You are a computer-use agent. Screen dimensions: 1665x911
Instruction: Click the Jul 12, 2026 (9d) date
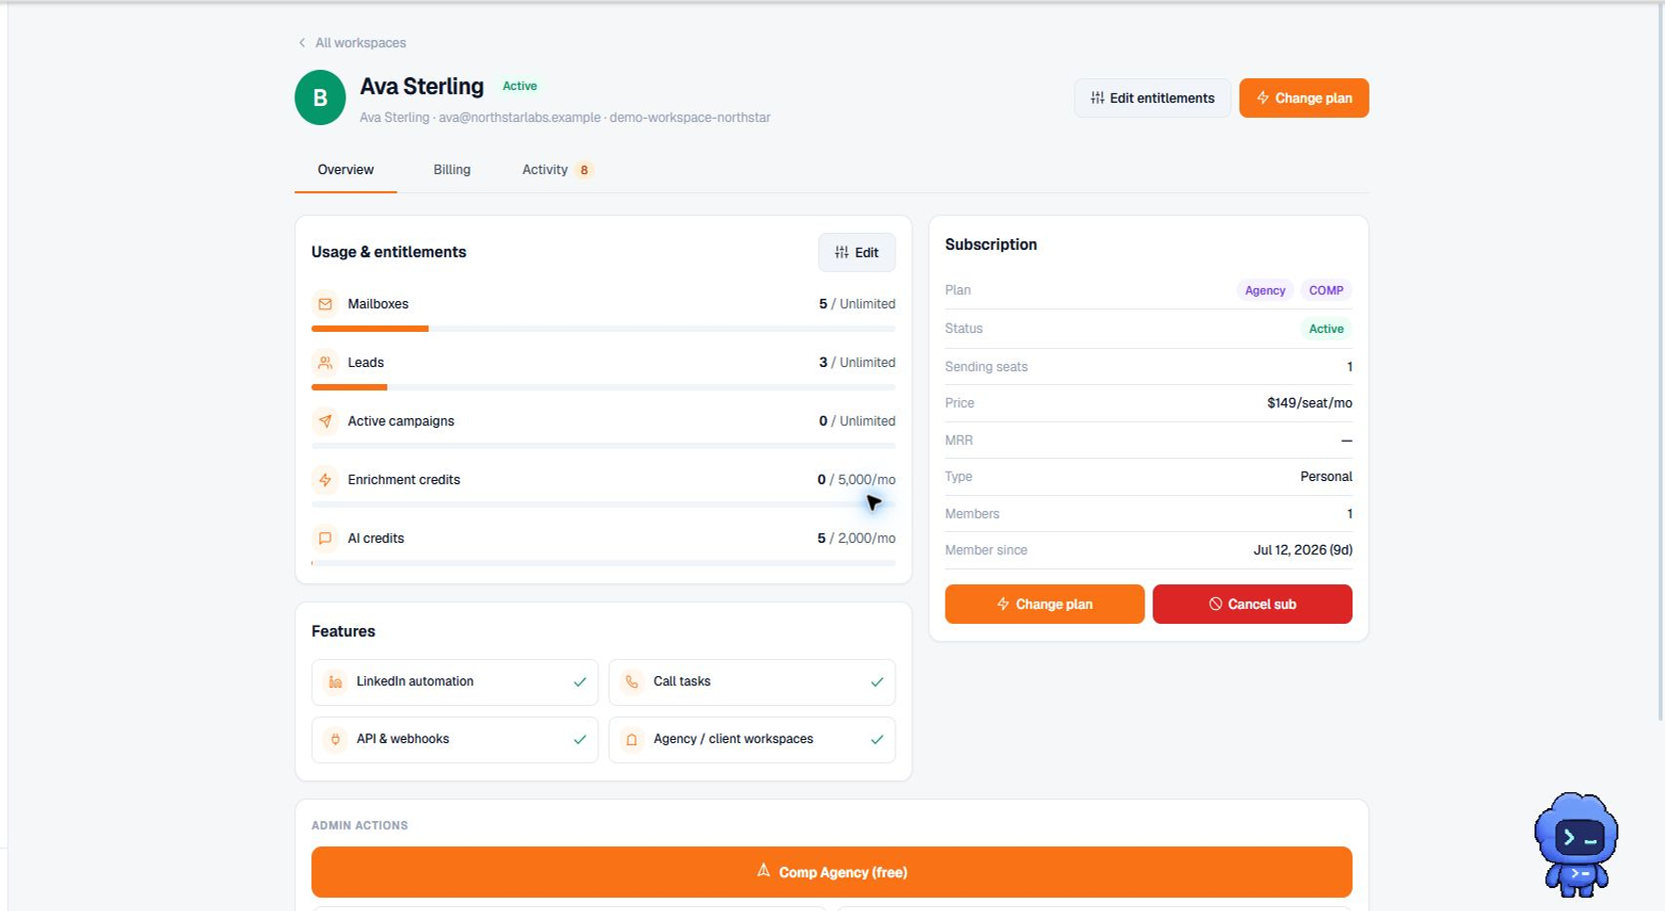[1303, 550]
